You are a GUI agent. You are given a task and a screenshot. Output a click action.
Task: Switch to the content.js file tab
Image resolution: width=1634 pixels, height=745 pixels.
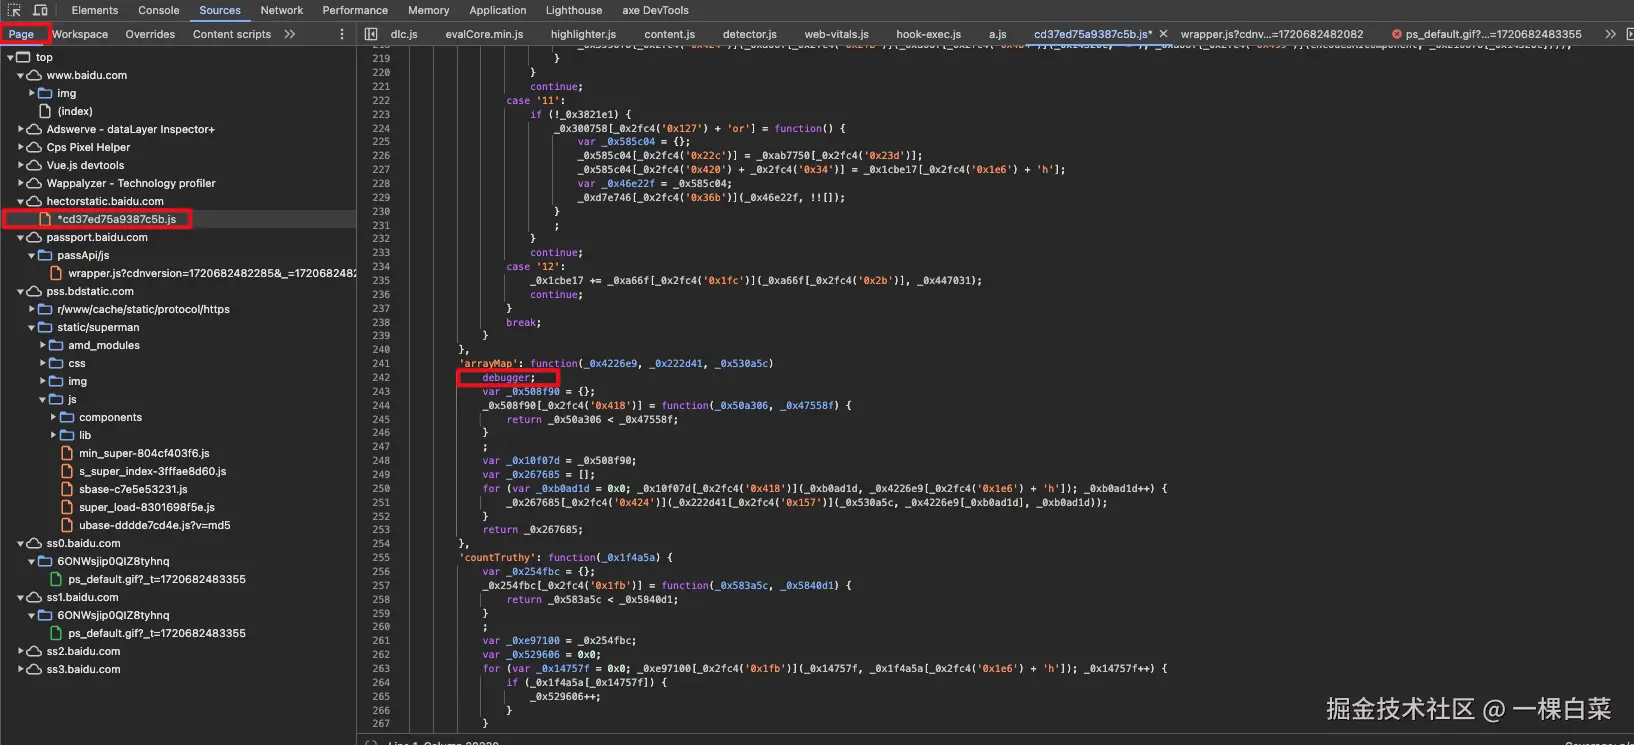point(670,34)
